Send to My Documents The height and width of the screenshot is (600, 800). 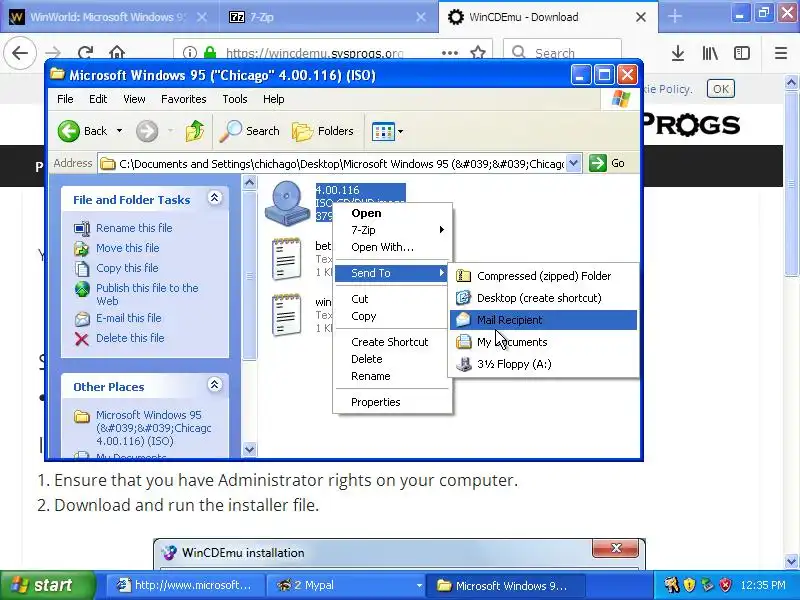(x=543, y=342)
